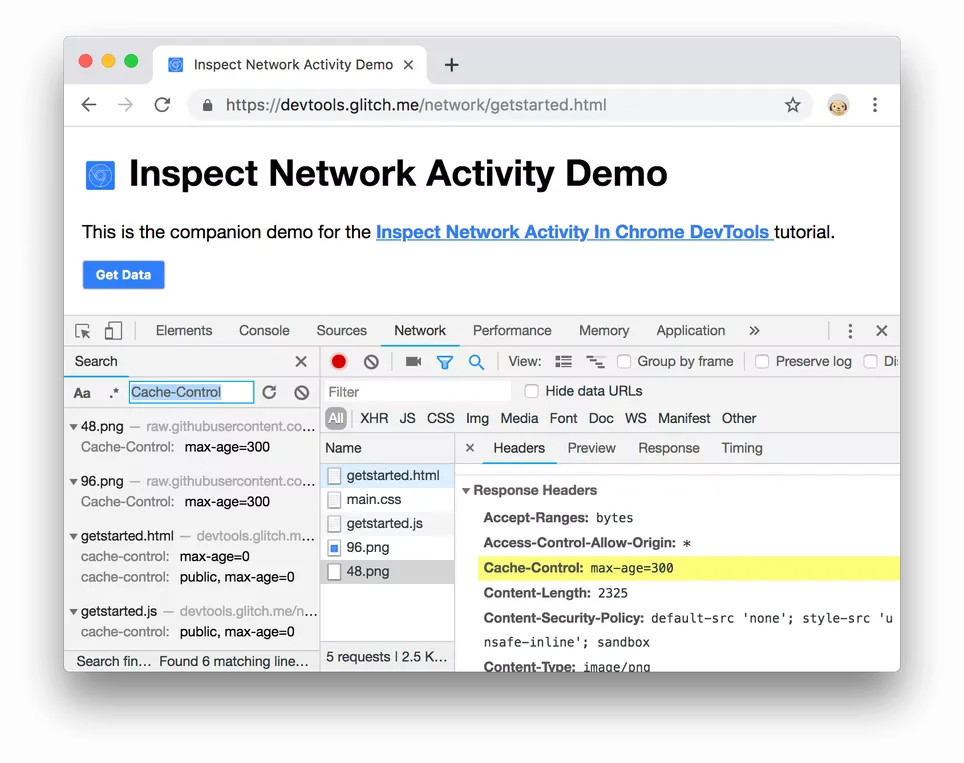Click the browser address bar URL
The width and height of the screenshot is (964, 763).
coord(416,105)
